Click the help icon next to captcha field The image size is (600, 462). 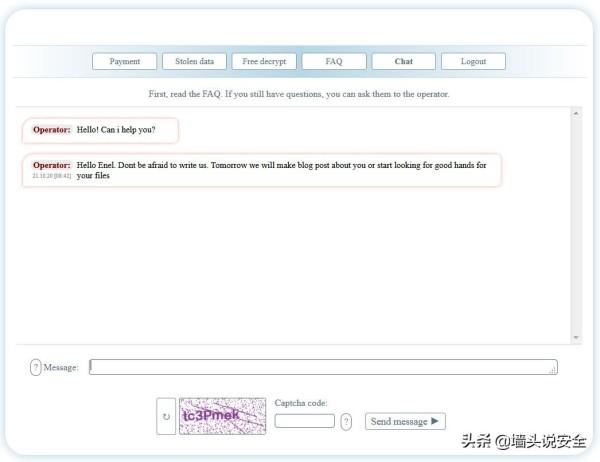click(346, 421)
